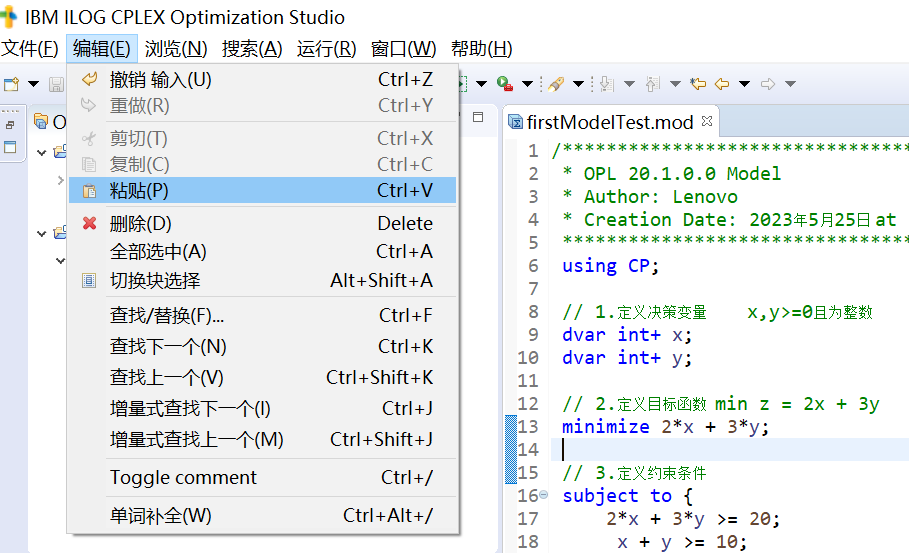
Task: Close the open 编辑(E) menu
Action: (101, 49)
